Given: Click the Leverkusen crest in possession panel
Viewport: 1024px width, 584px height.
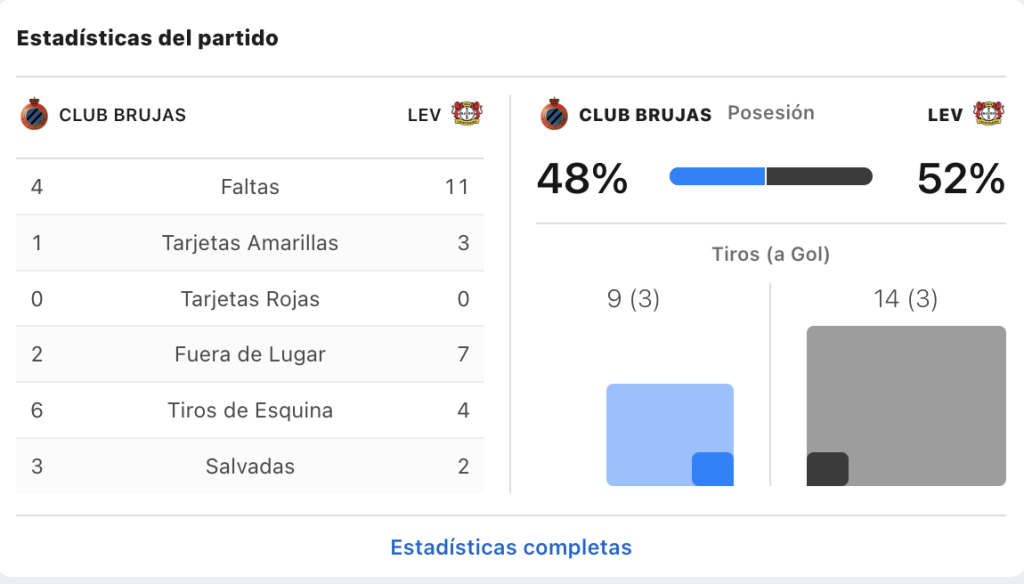Looking at the screenshot, I should pyautogui.click(x=989, y=114).
